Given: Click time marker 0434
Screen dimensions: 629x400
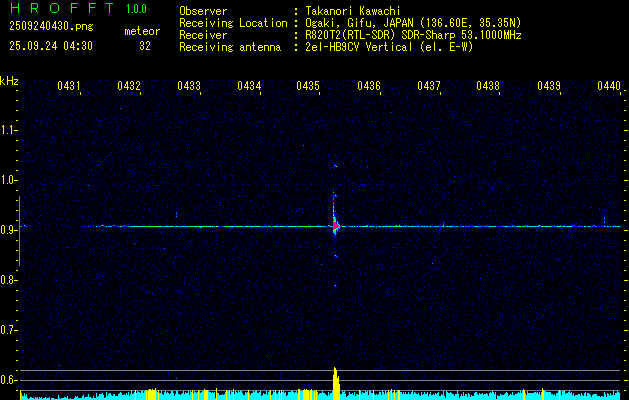Looking at the screenshot, I should [x=249, y=86].
